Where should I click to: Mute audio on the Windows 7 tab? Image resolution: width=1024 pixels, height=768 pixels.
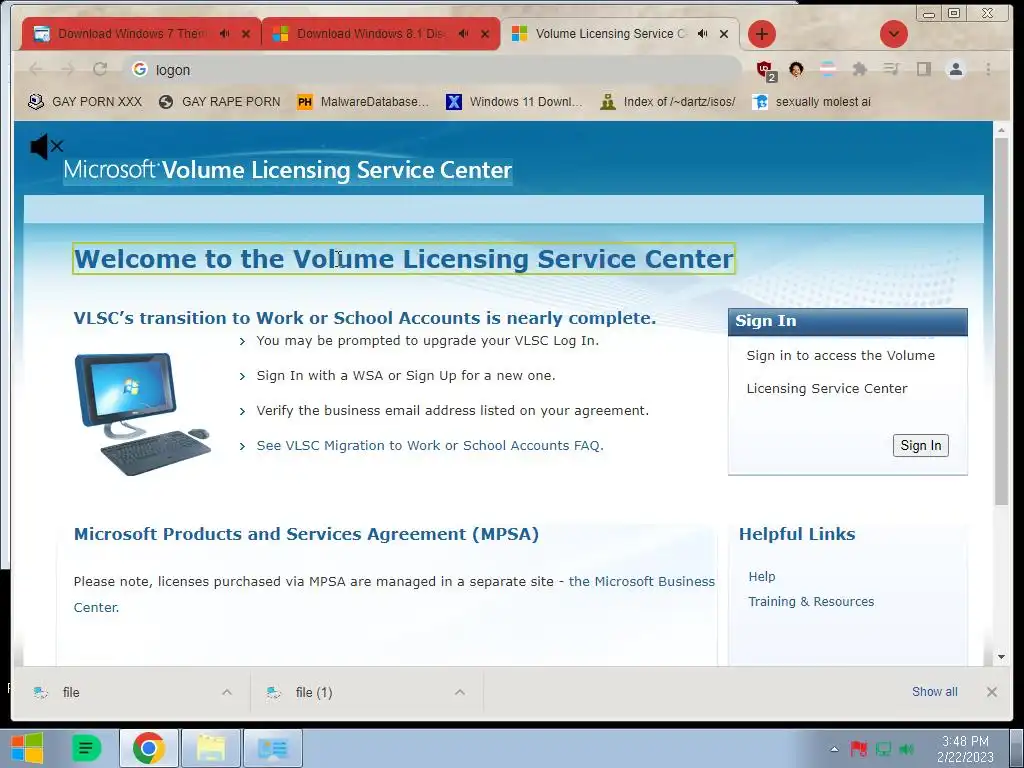(225, 34)
